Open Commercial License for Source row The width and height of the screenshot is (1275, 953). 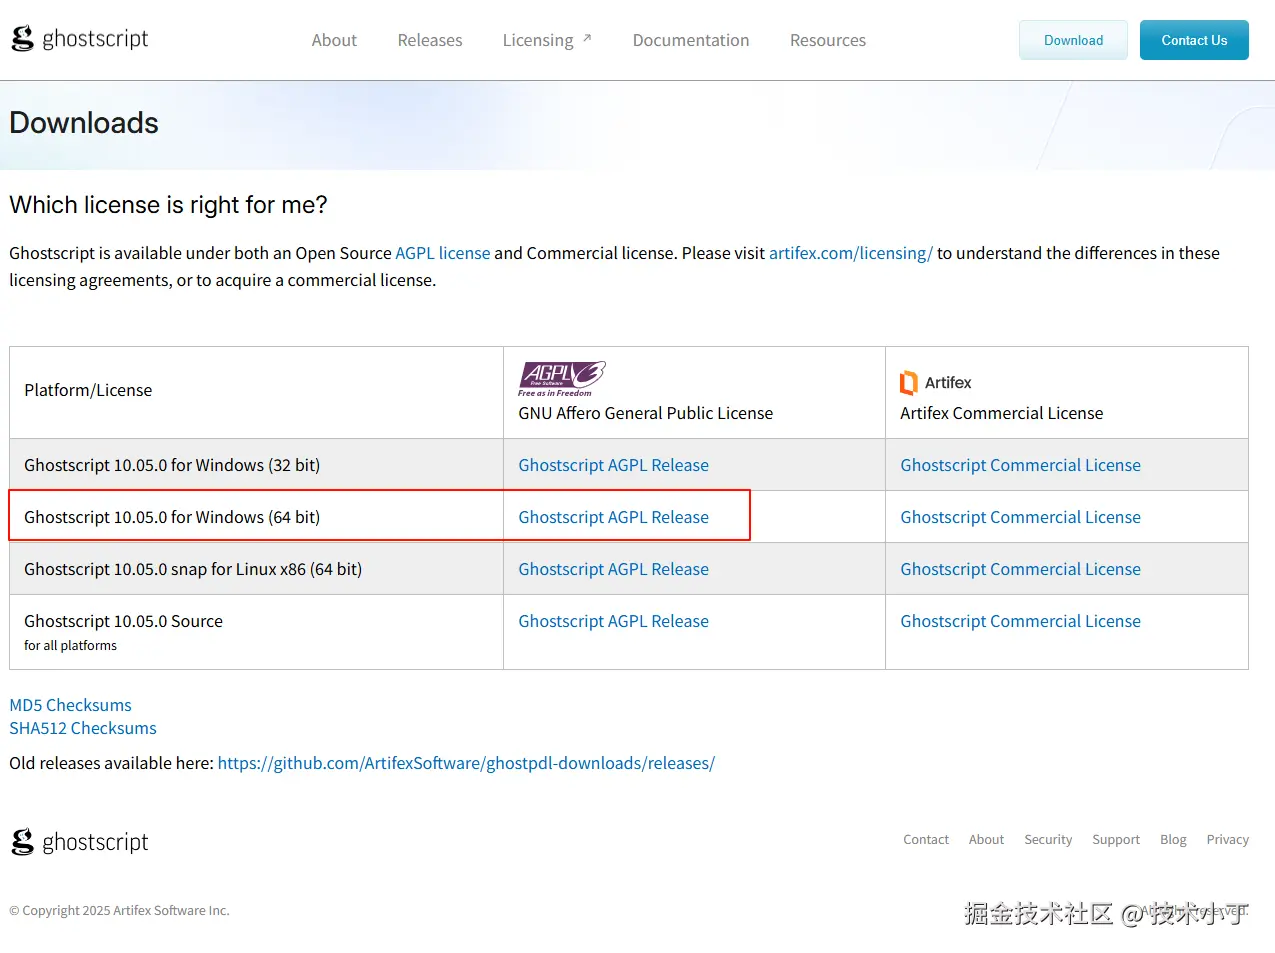click(1020, 621)
